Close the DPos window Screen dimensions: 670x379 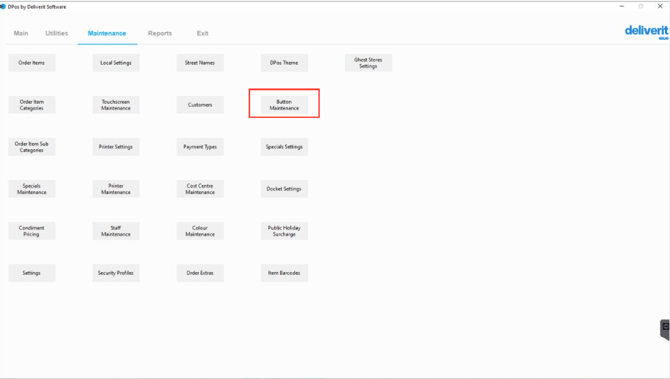(x=660, y=6)
